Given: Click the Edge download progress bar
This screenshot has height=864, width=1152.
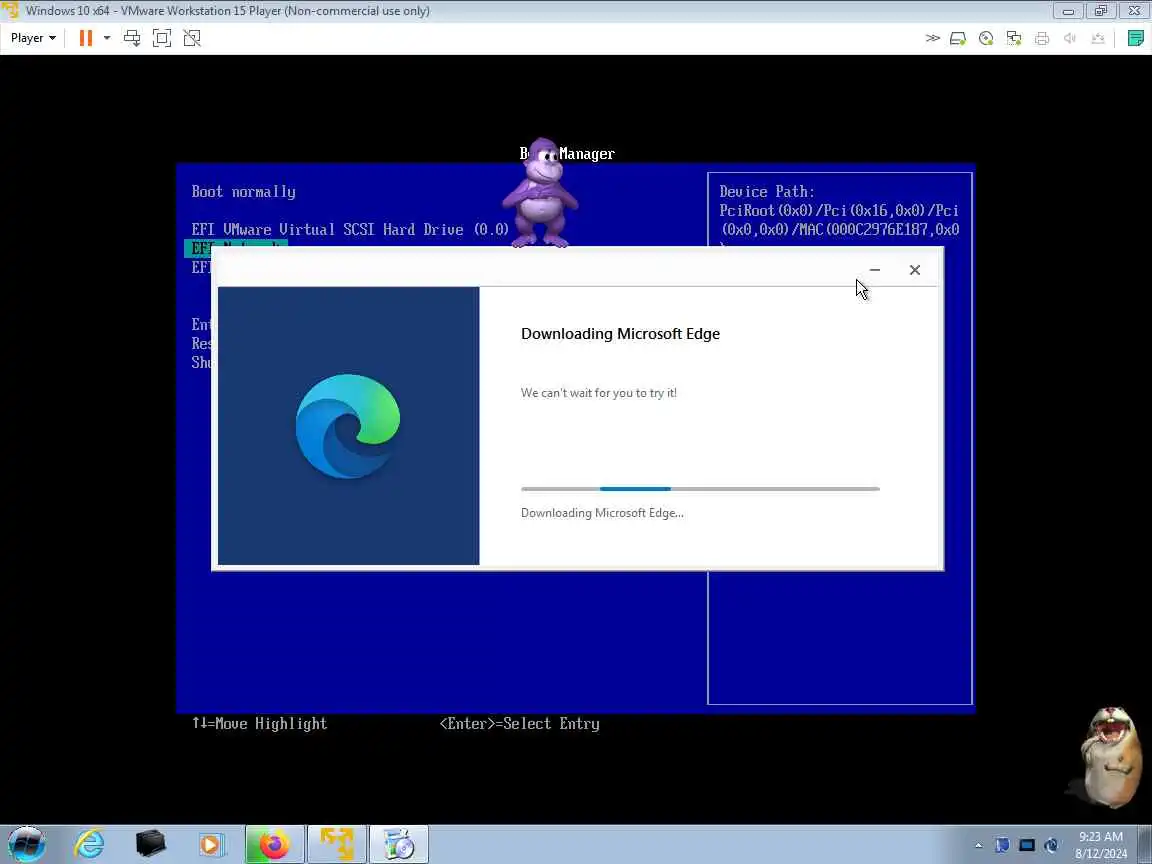Looking at the screenshot, I should (x=700, y=489).
